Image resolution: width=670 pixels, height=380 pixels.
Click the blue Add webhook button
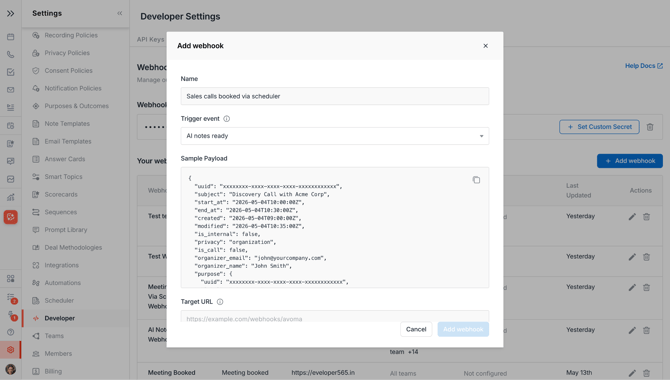coord(630,161)
